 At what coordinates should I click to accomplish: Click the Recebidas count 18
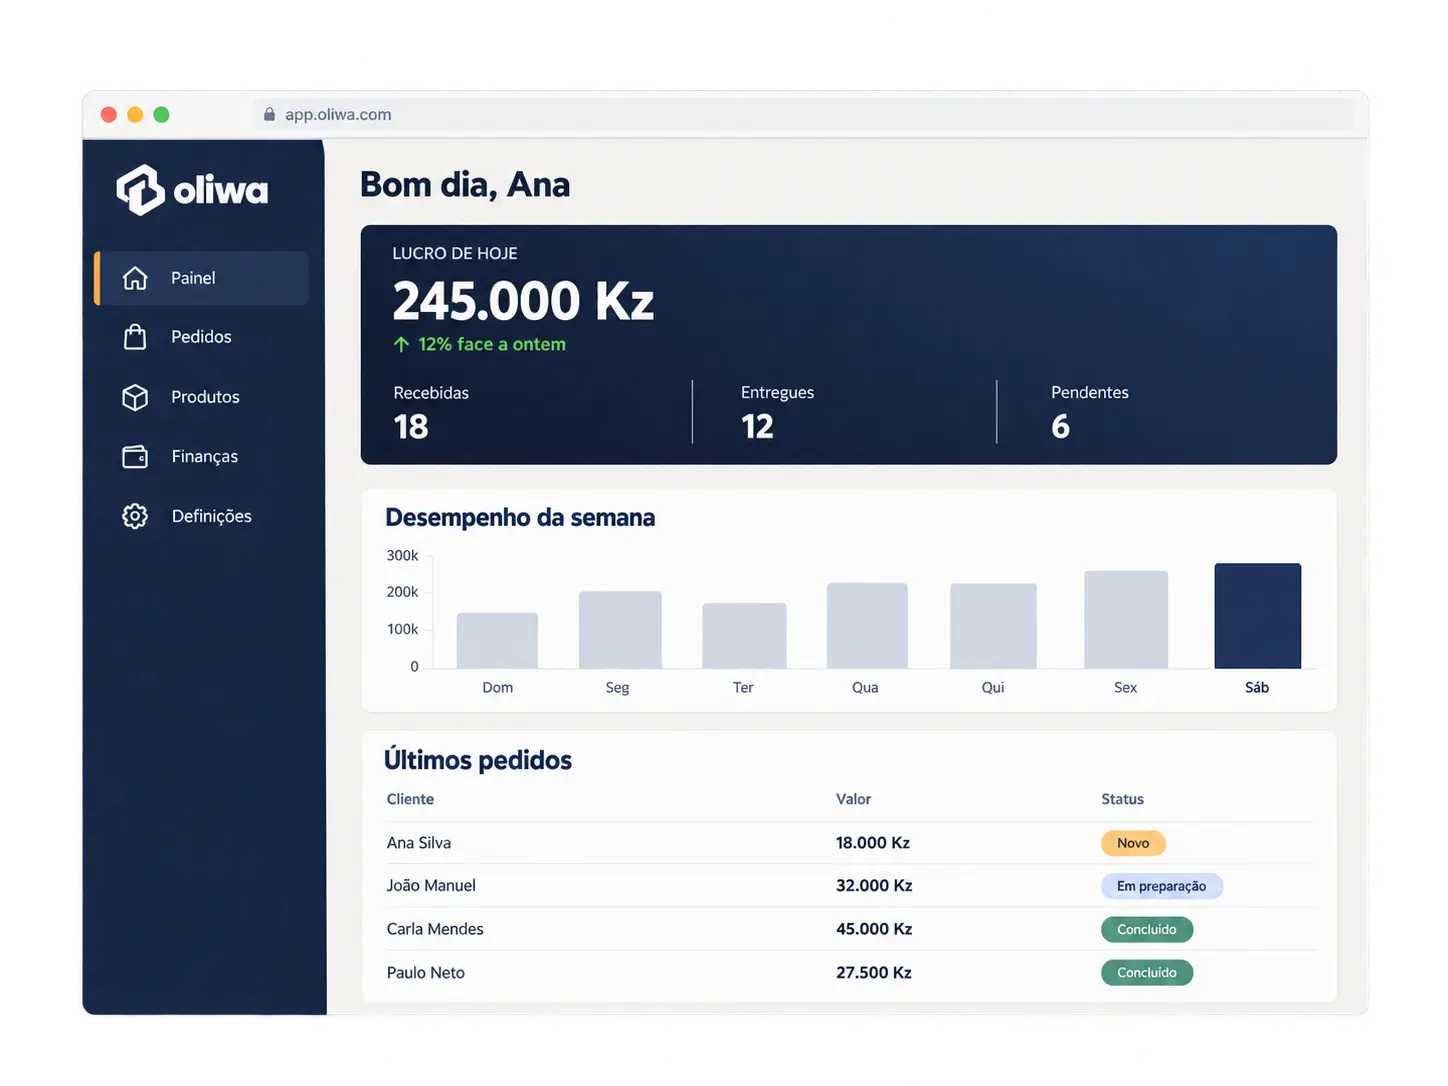[411, 427]
